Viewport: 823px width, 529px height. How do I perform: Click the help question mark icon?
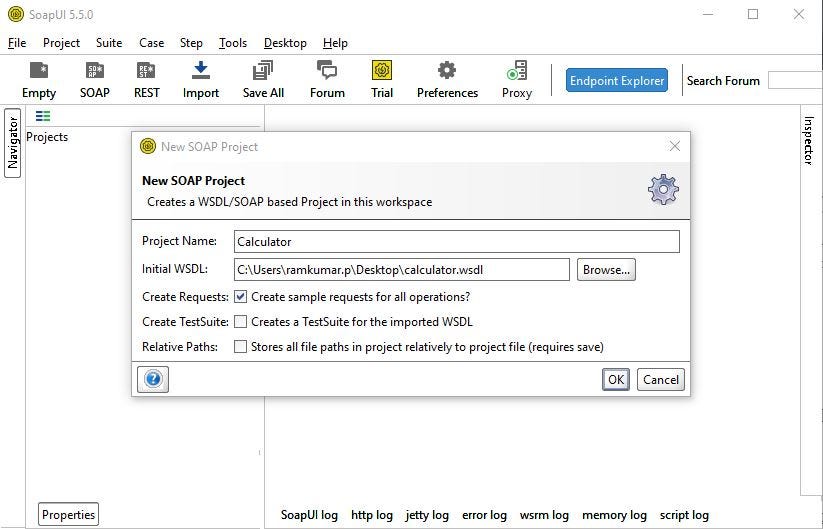(x=153, y=379)
